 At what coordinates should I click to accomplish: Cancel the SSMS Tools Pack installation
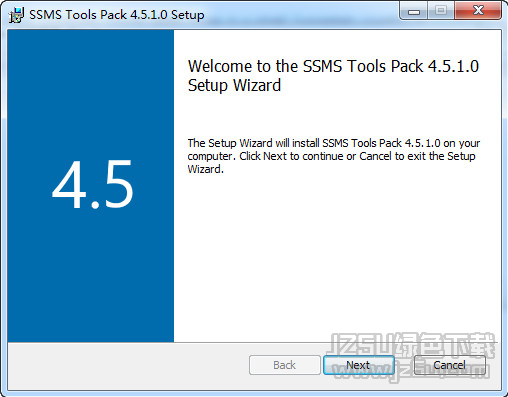[449, 365]
